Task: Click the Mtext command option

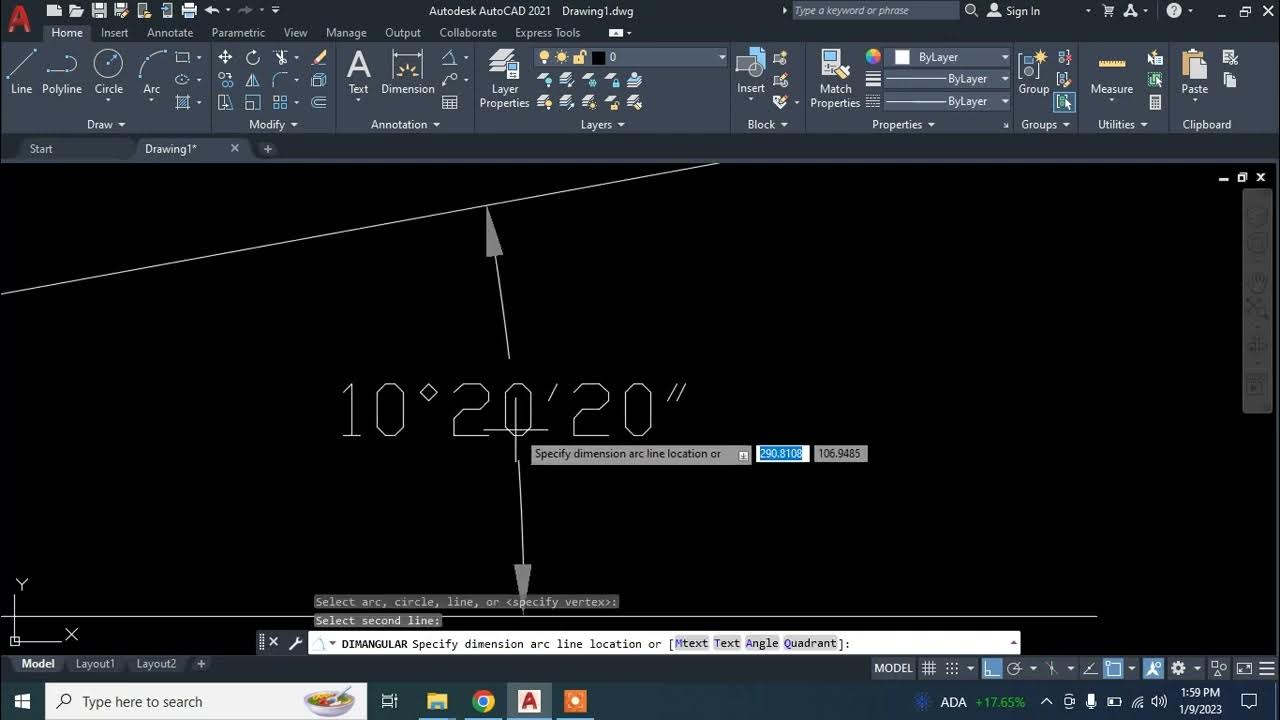Action: (x=691, y=644)
